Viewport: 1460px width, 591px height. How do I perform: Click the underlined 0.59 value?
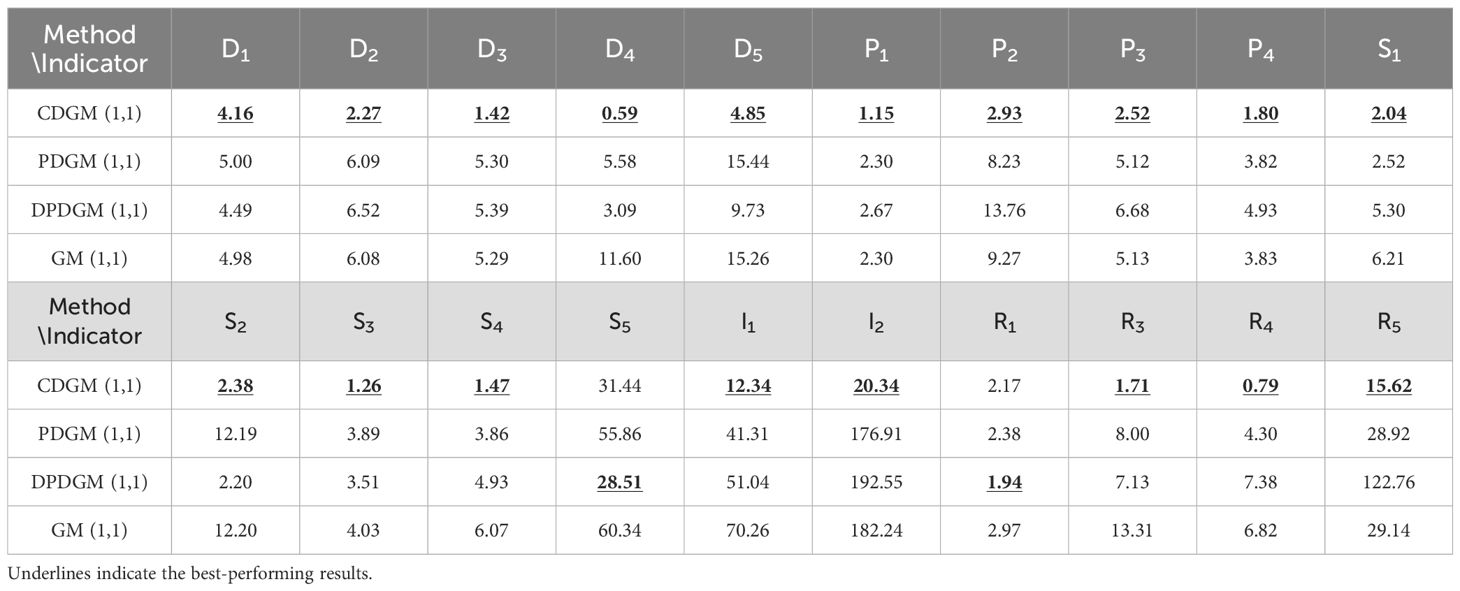click(x=619, y=114)
